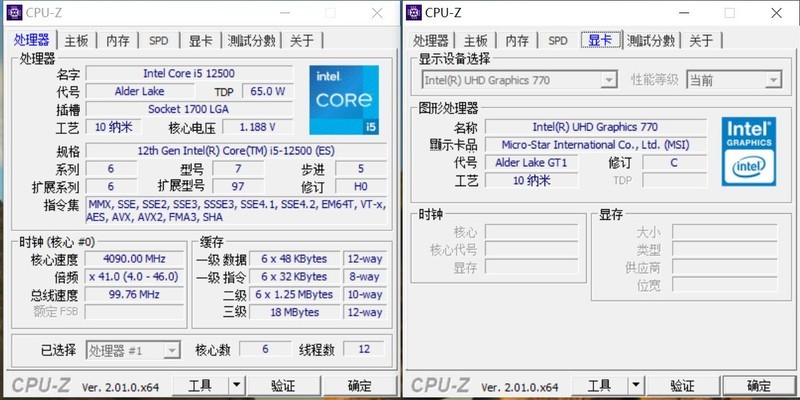
Task: Click the empty 额定 FSB field
Action: pyautogui.click(x=134, y=312)
